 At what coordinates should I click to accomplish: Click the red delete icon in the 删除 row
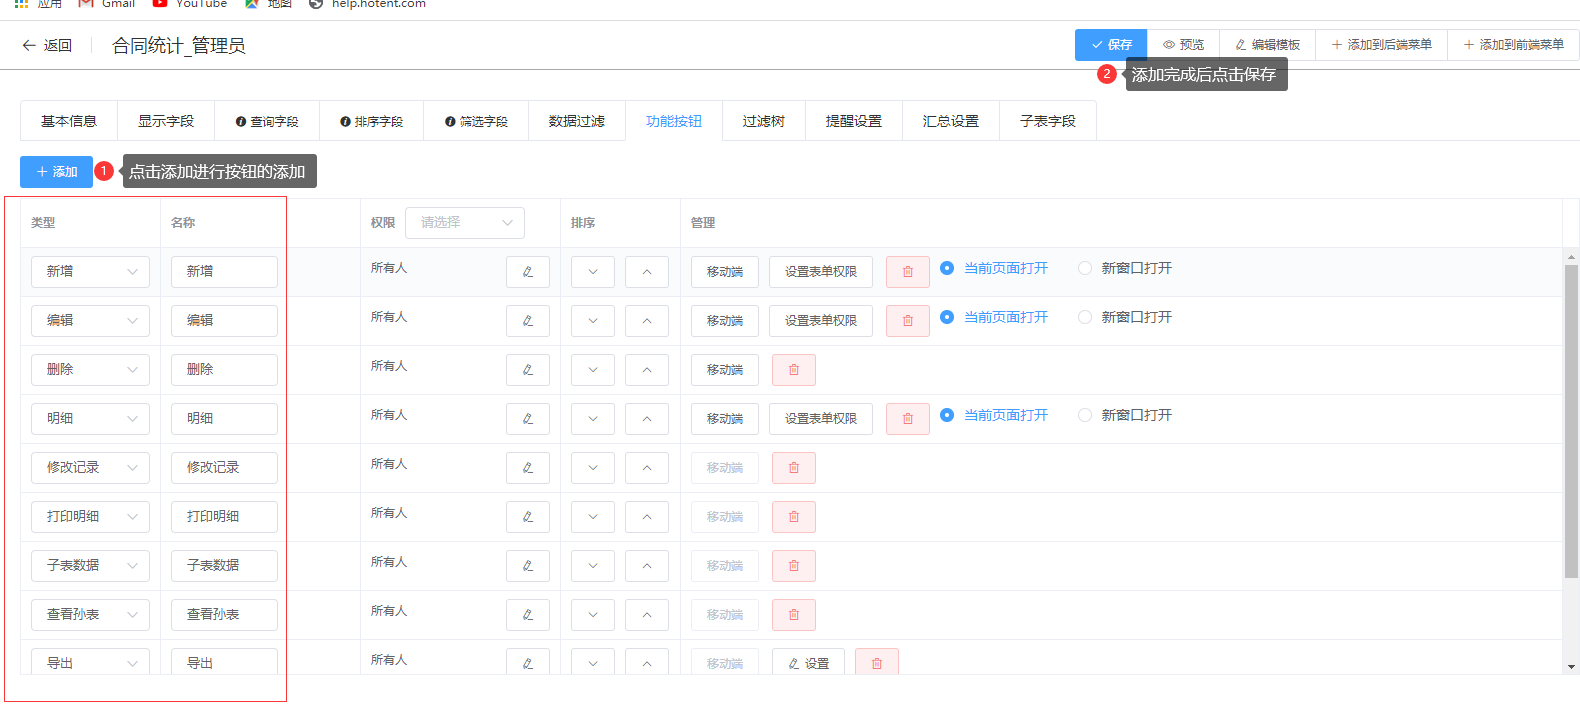pyautogui.click(x=793, y=370)
